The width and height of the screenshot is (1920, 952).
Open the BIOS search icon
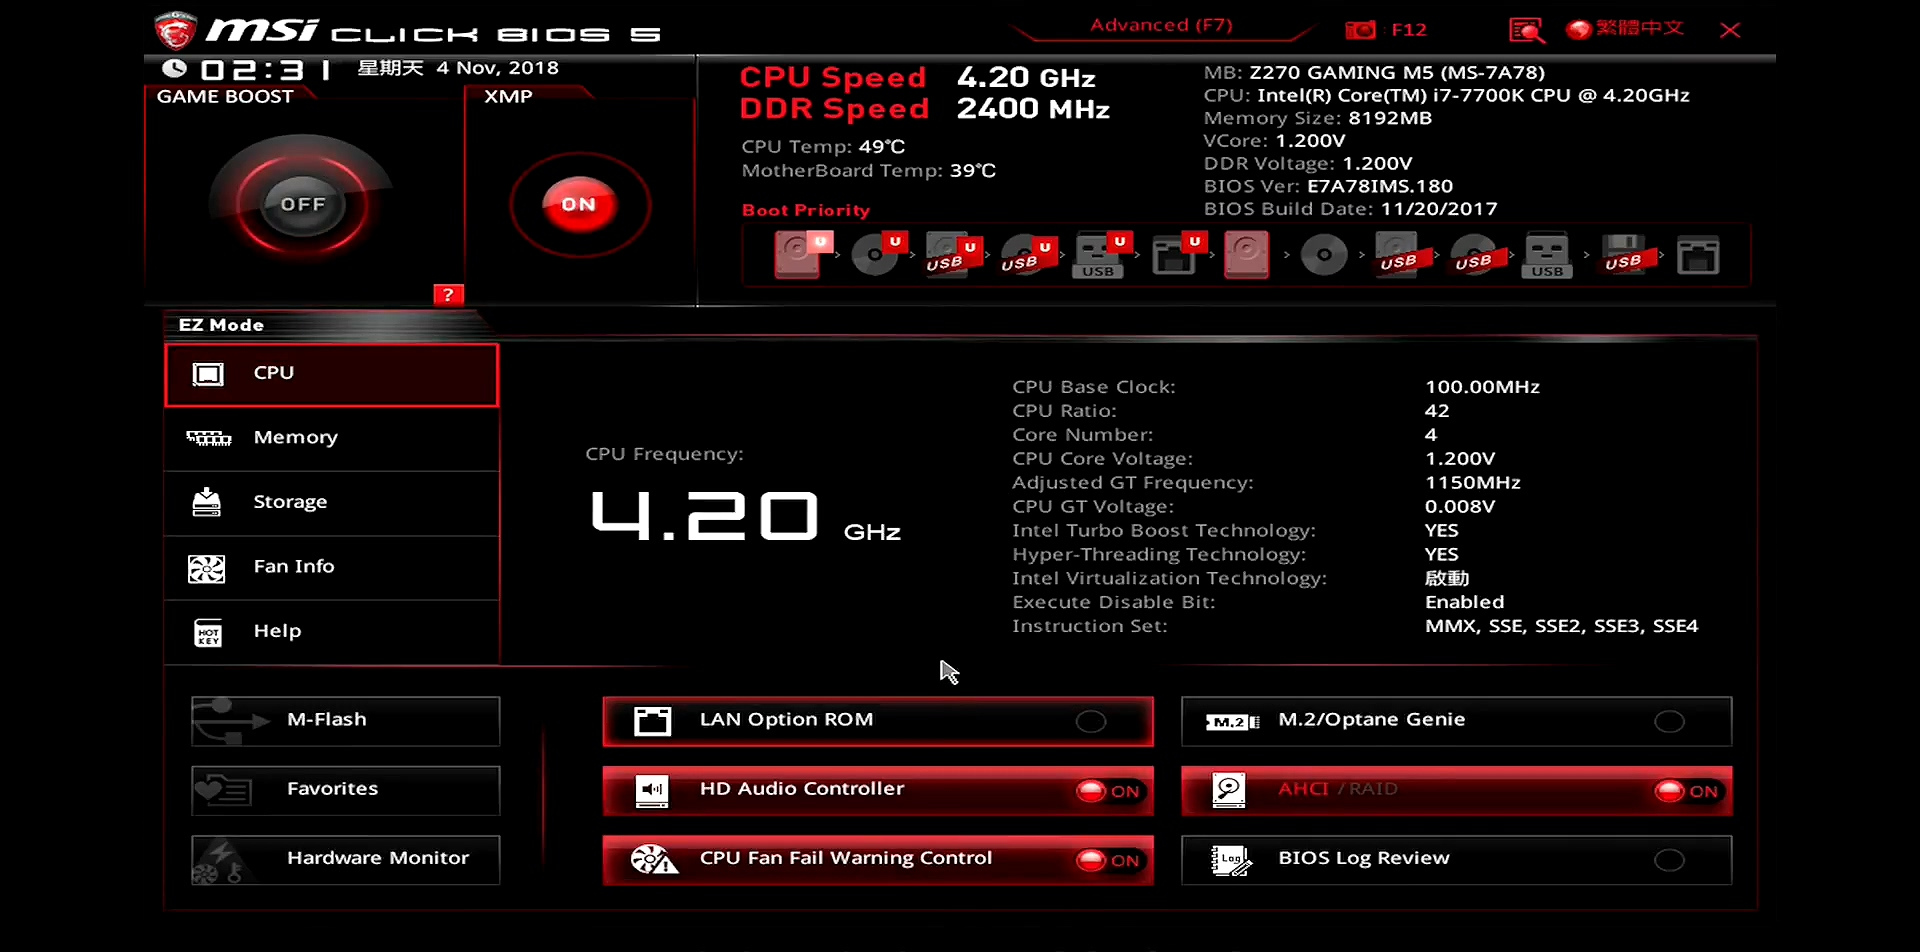click(1526, 30)
